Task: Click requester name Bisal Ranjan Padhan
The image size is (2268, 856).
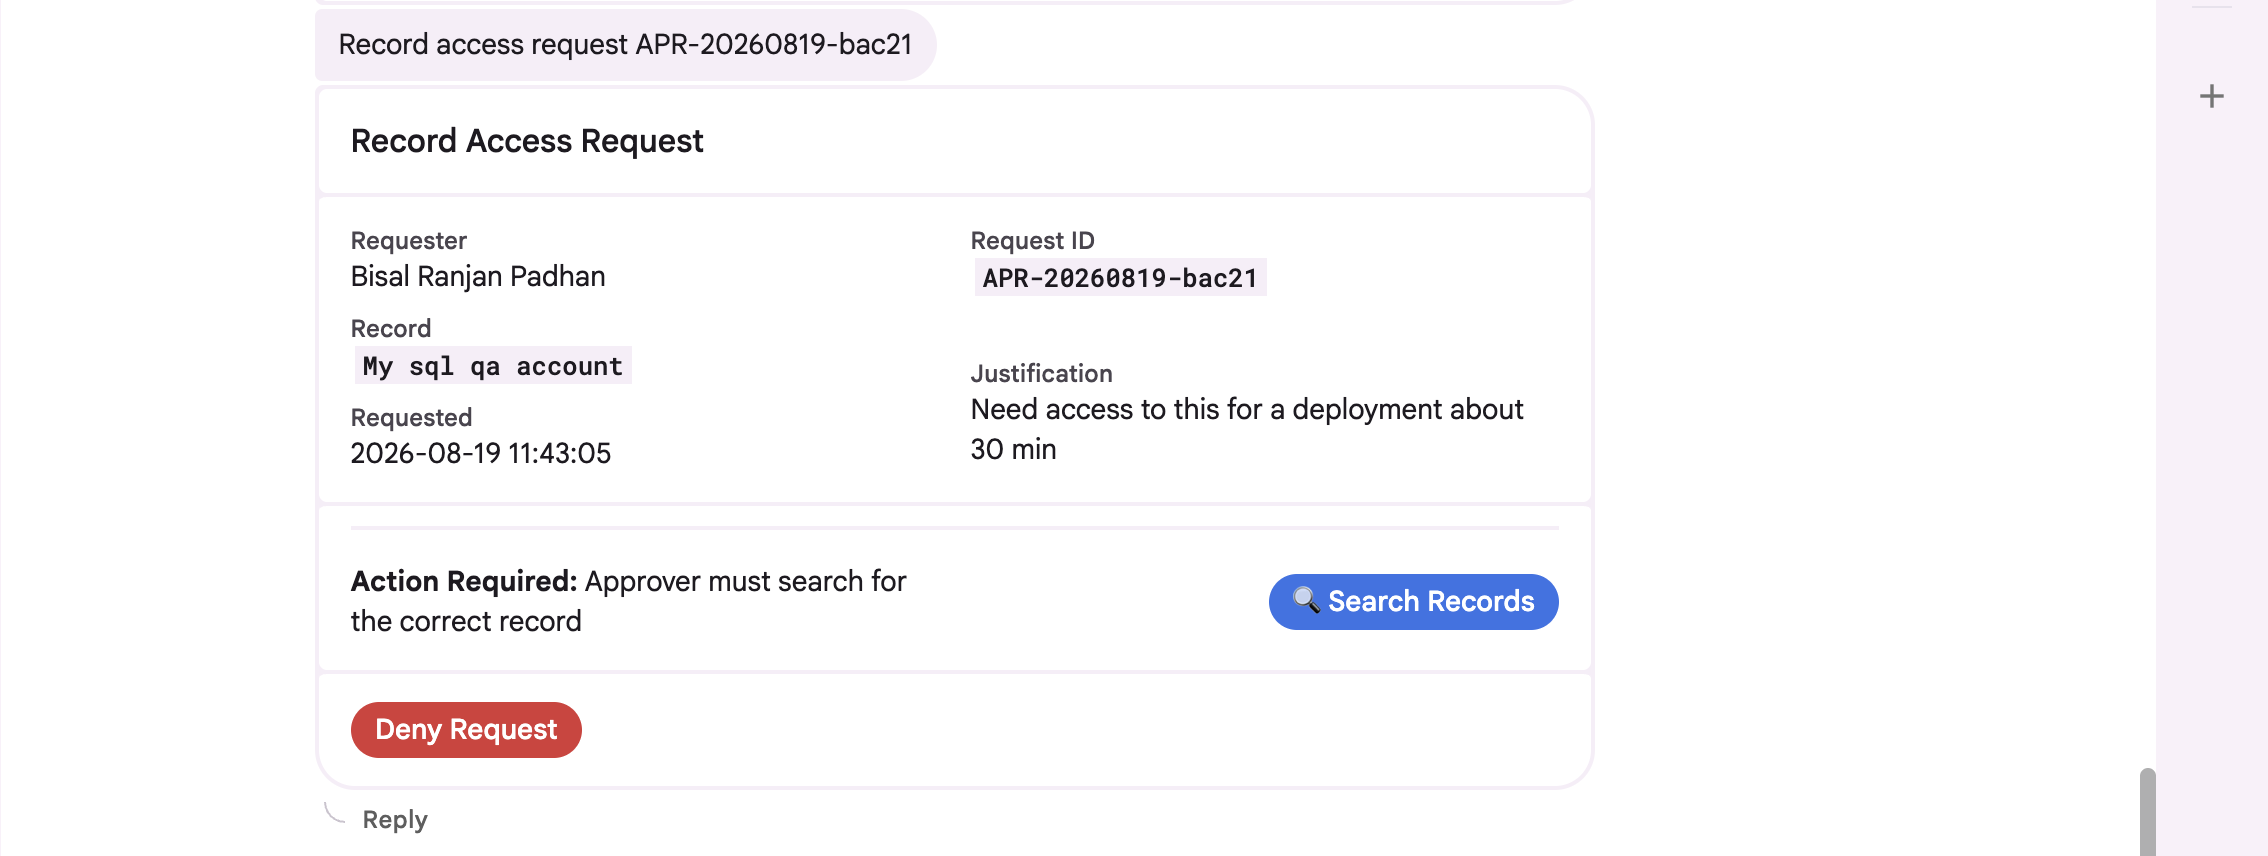Action: pyautogui.click(x=478, y=276)
